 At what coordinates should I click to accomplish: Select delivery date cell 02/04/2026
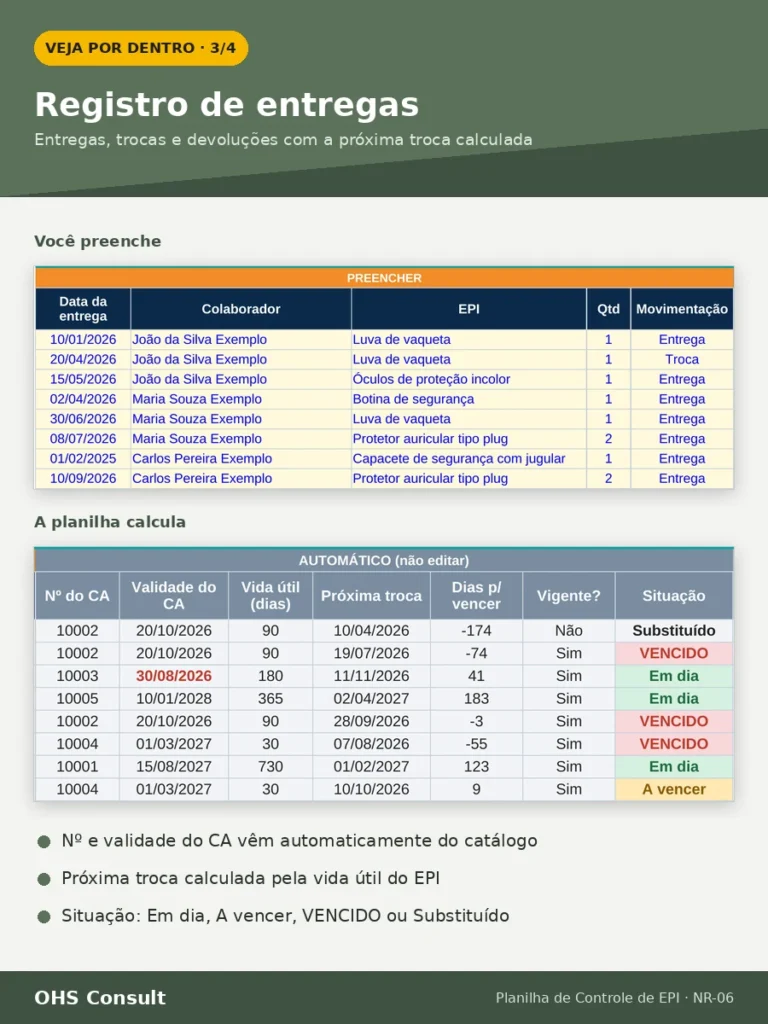(83, 399)
